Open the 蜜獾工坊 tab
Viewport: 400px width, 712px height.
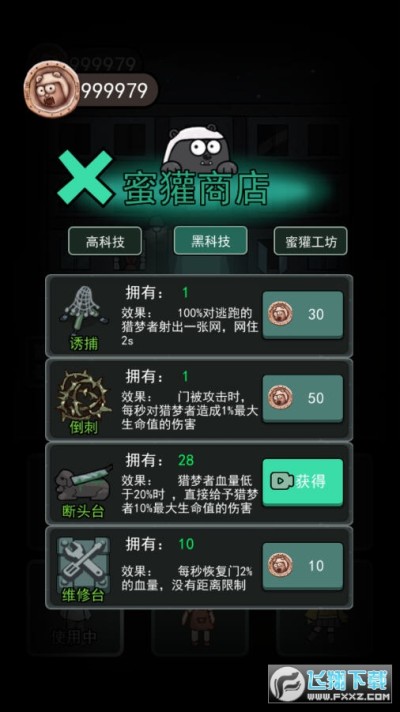(x=311, y=241)
